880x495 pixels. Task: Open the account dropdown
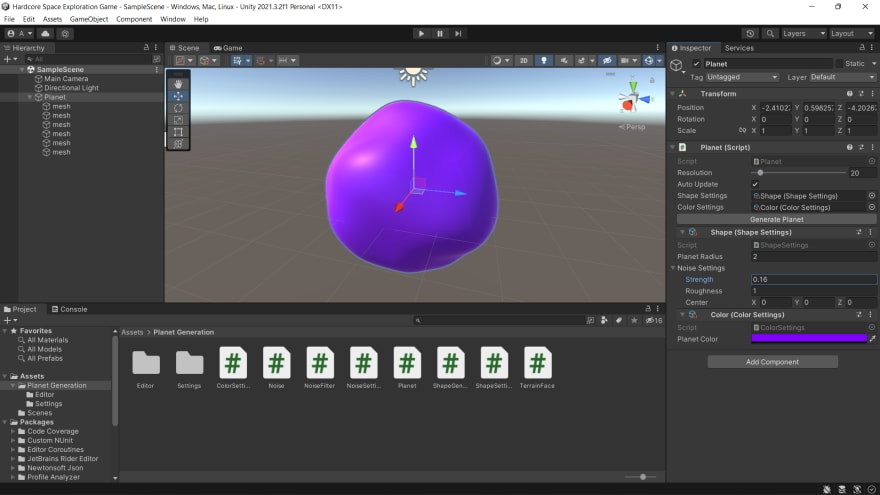pyautogui.click(x=20, y=34)
